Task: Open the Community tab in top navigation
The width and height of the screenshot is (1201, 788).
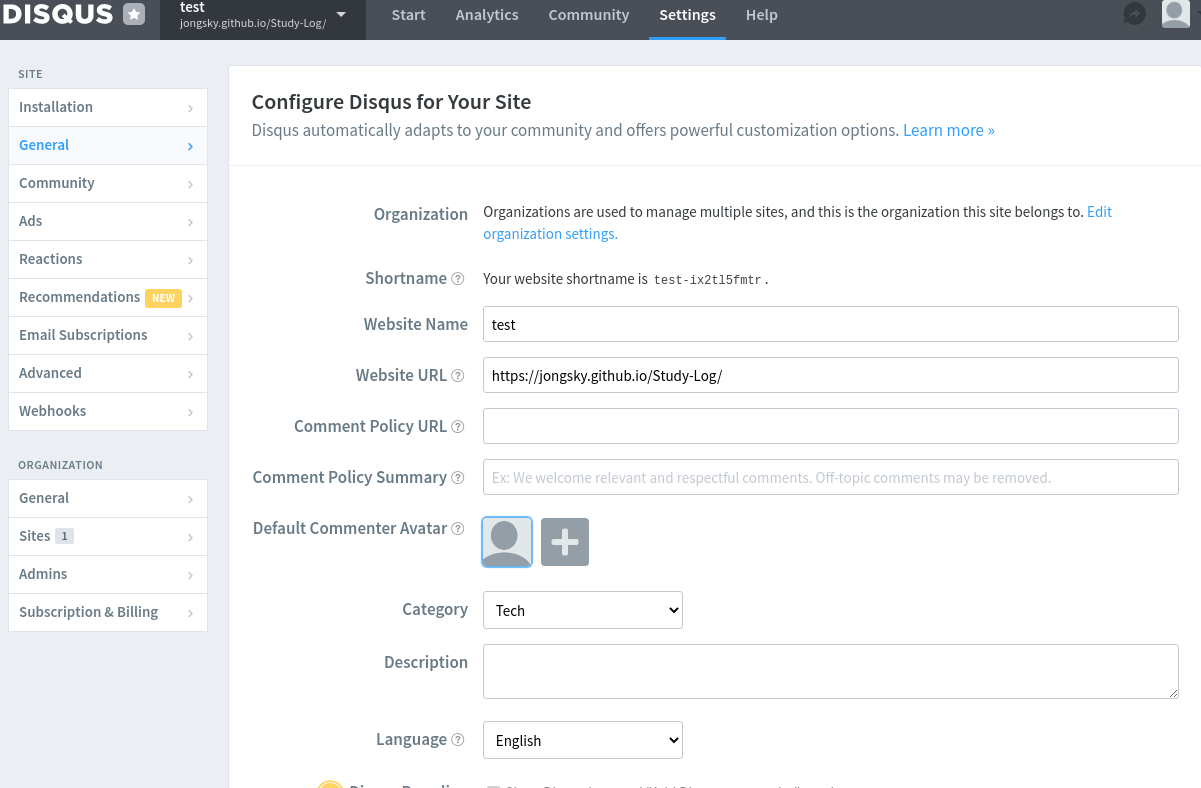Action: pyautogui.click(x=589, y=15)
